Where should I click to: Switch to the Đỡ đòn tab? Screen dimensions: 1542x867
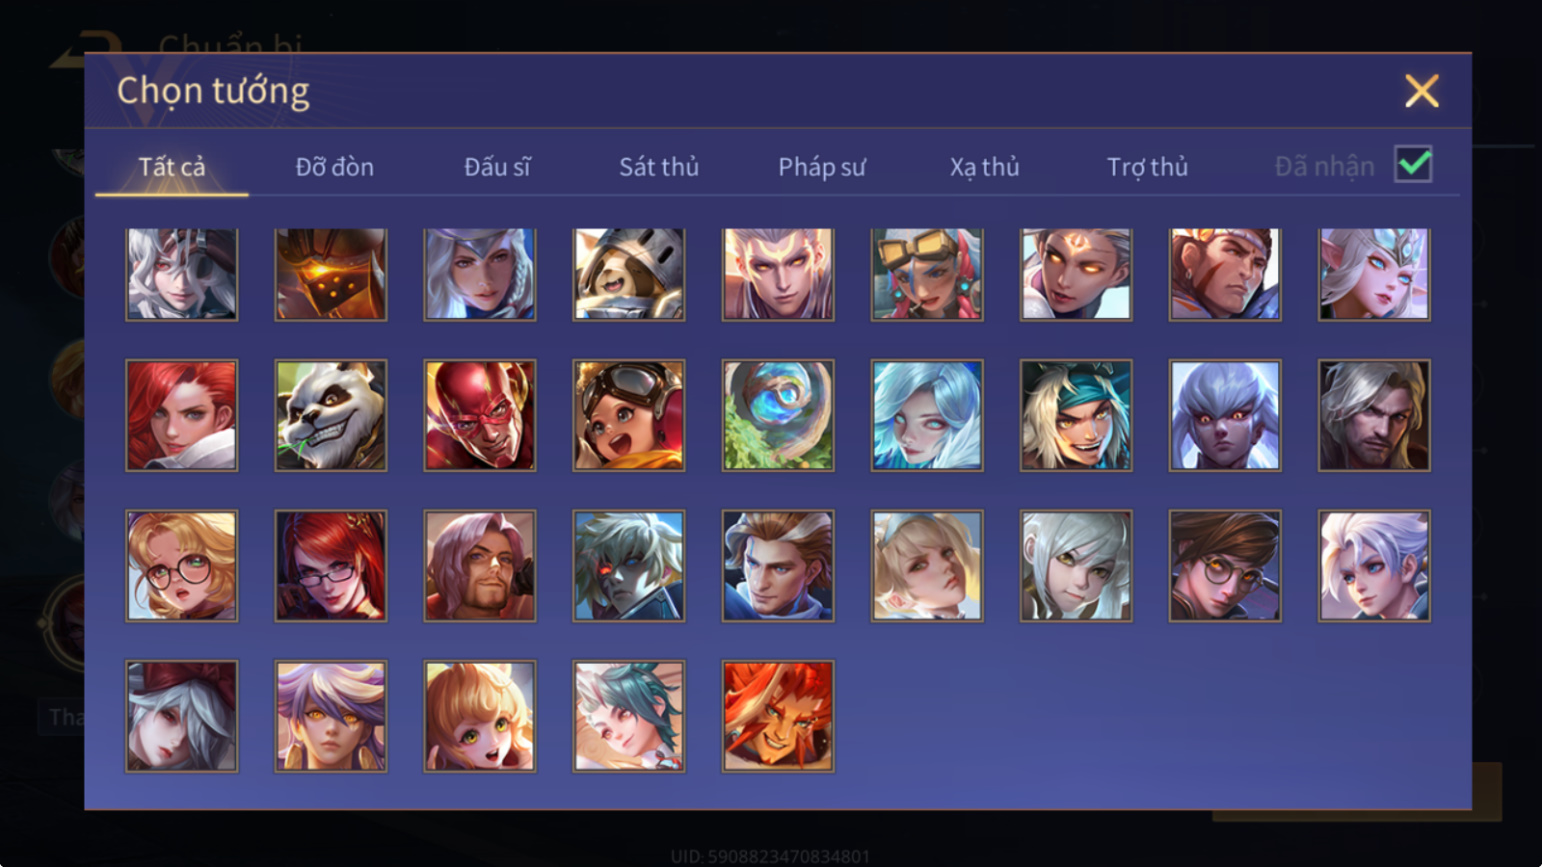[334, 167]
